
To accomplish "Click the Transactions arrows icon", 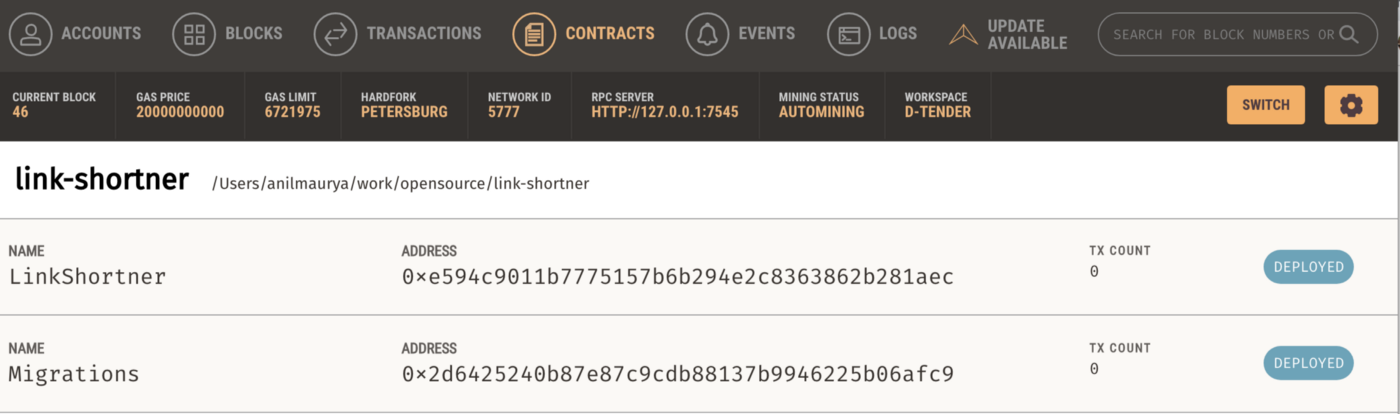I will click(x=335, y=34).
